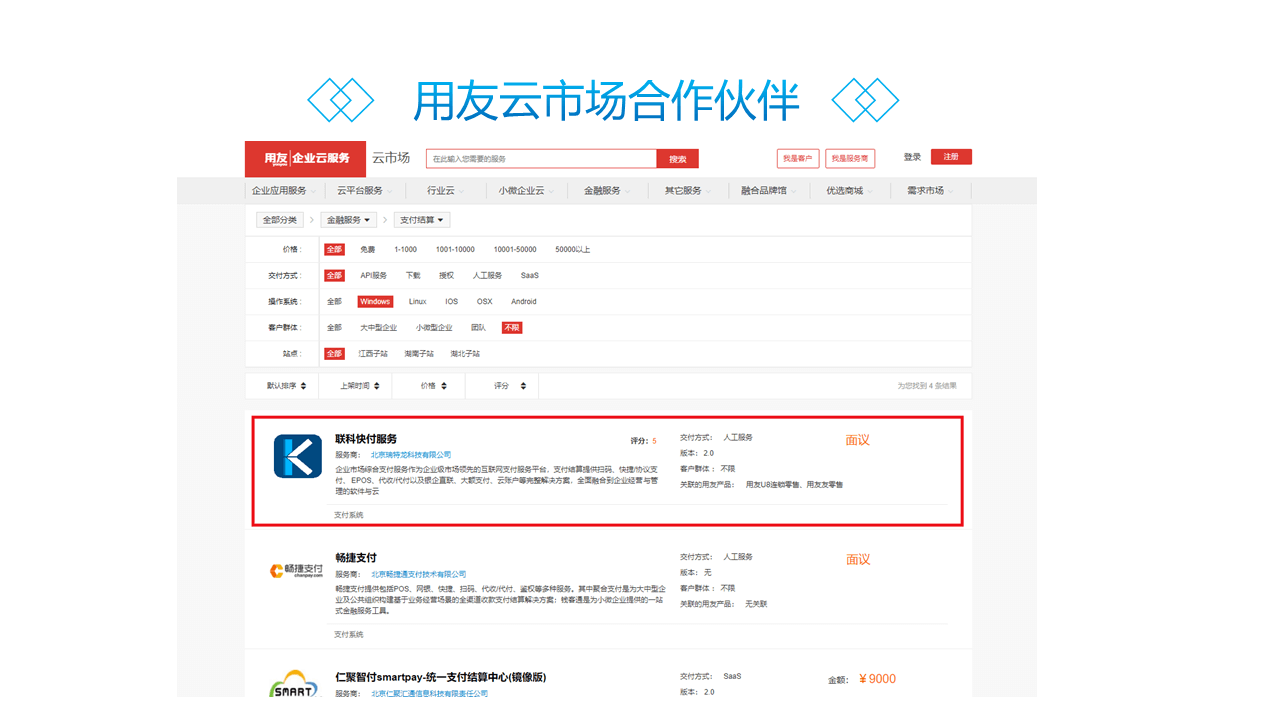Open provider link 北京畅捷通支付技术有限公司
The image size is (1280, 720).
pyautogui.click(x=419, y=574)
